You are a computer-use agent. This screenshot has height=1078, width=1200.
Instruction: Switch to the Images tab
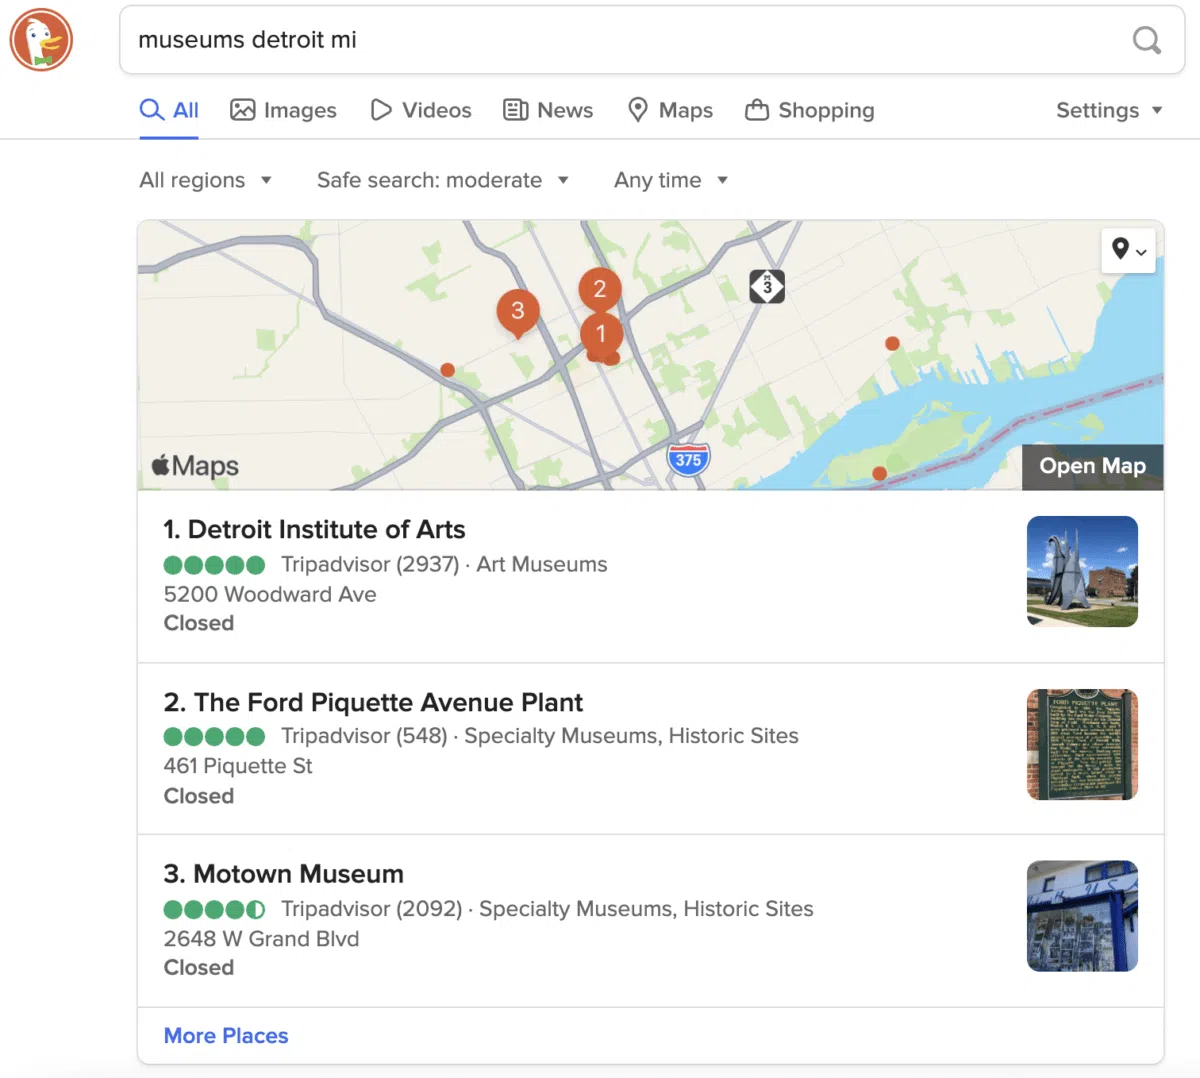tap(283, 110)
